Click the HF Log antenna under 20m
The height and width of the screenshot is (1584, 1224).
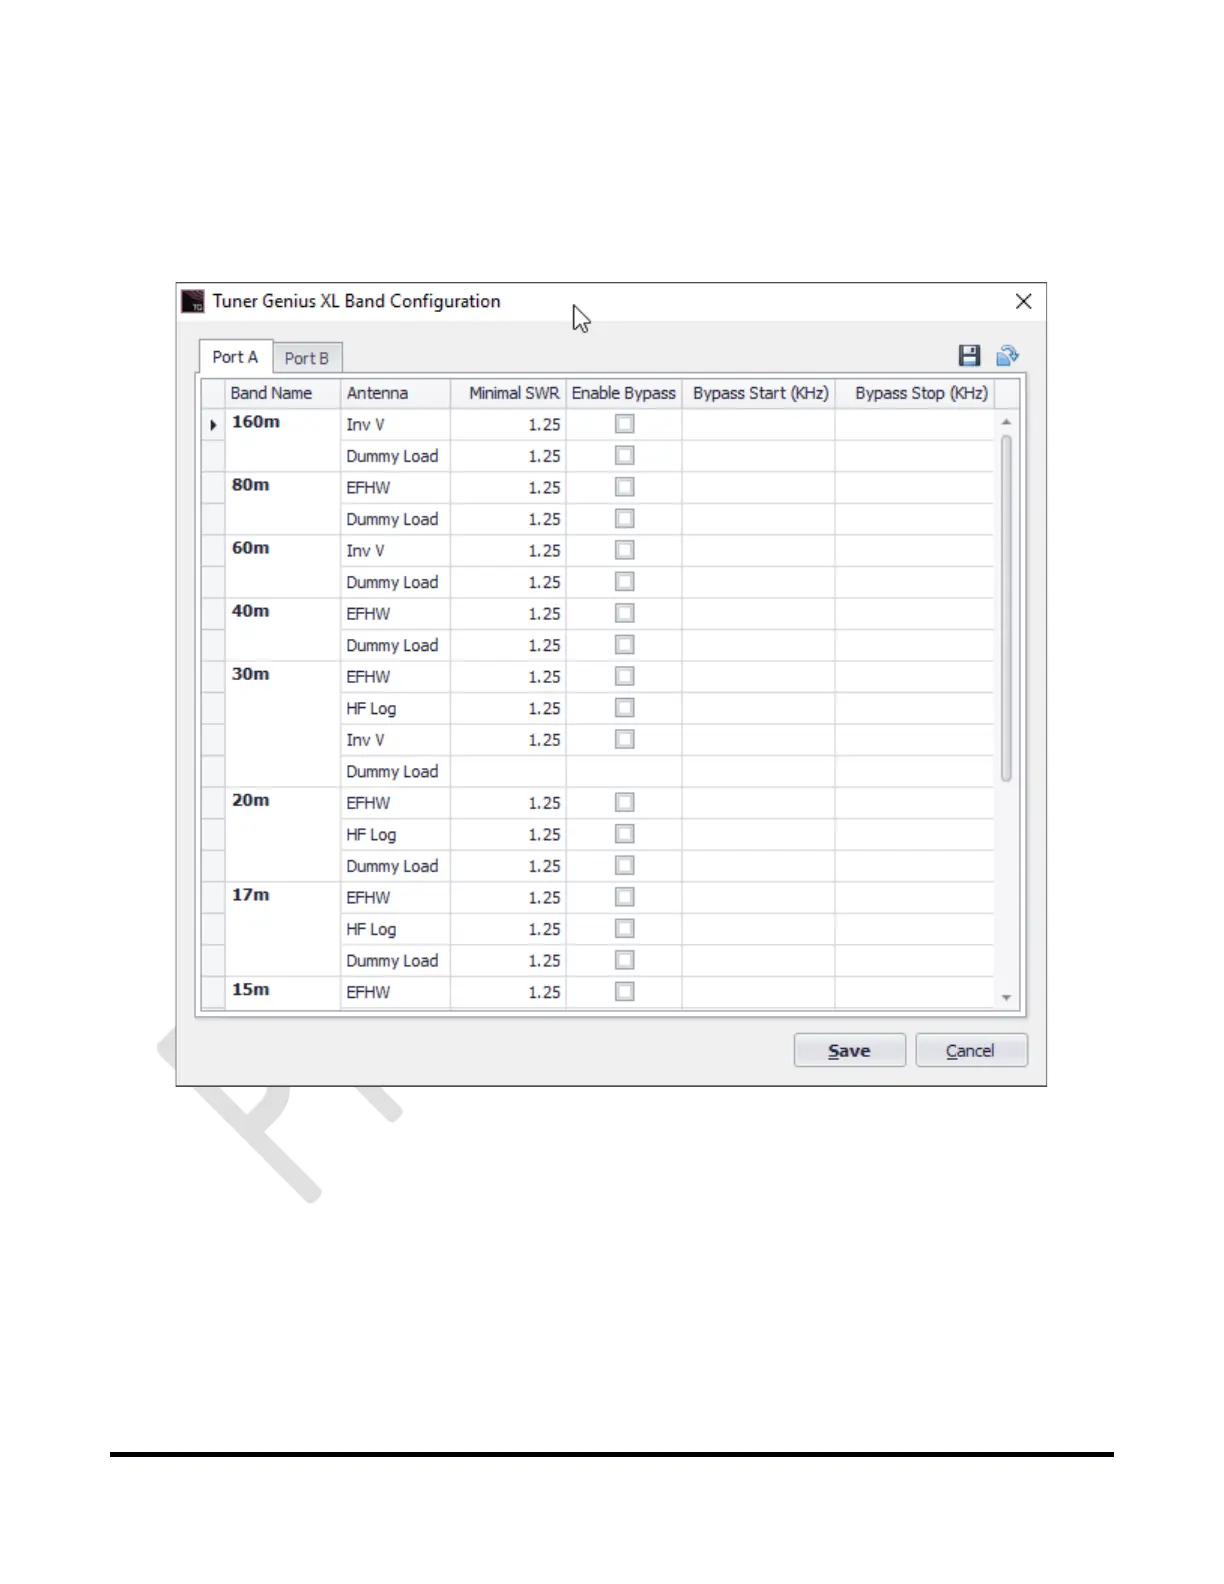tap(396, 835)
